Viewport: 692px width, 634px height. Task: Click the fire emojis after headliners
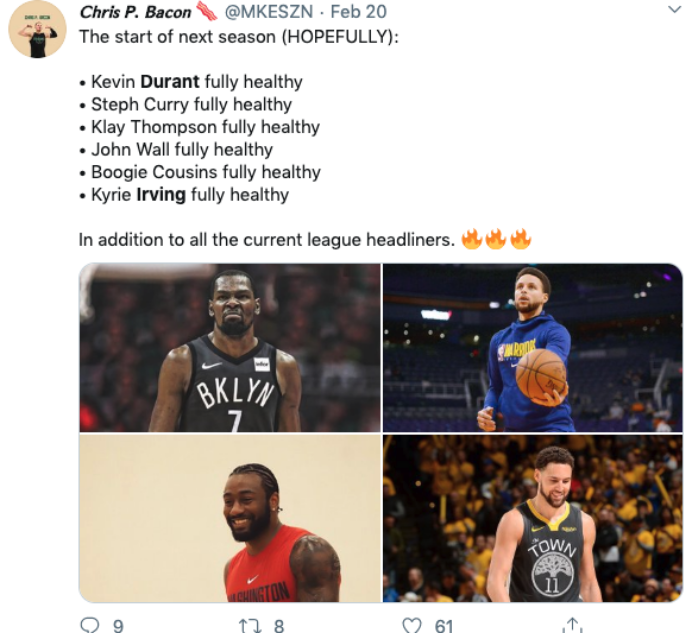[x=496, y=239]
